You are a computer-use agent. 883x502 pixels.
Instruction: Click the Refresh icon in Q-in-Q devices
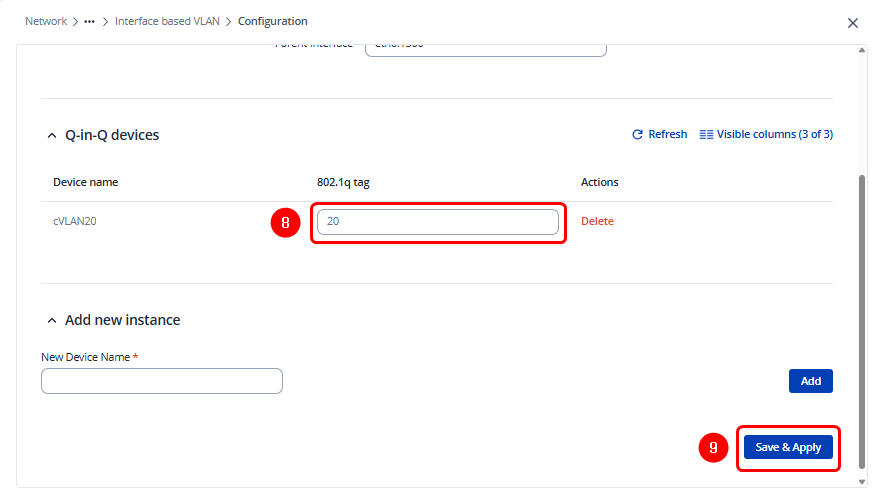click(x=637, y=134)
